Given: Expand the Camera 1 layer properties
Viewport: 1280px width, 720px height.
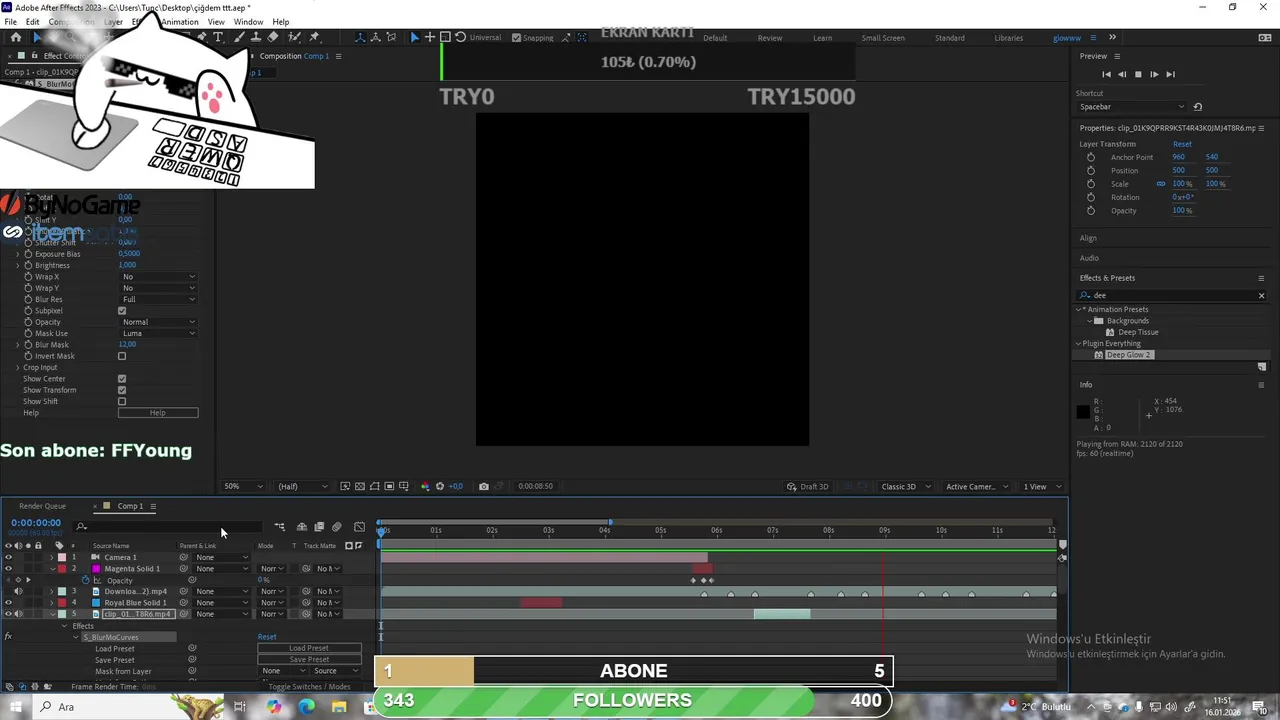Looking at the screenshot, I should click(x=52, y=557).
